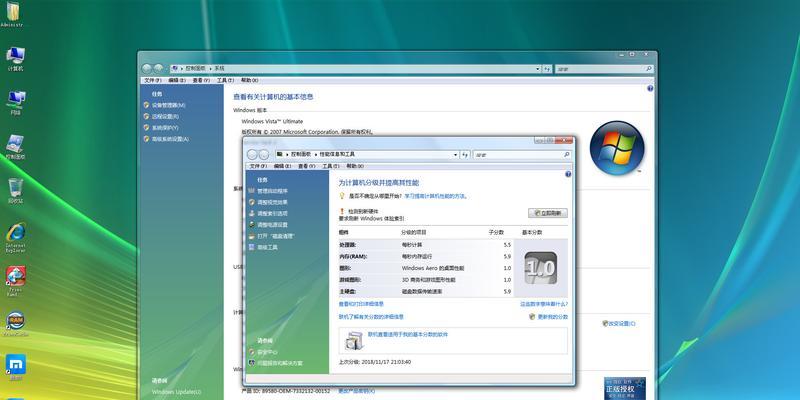Click what do these numbers mean link
This screenshot has width=800, height=400.
(x=544, y=304)
